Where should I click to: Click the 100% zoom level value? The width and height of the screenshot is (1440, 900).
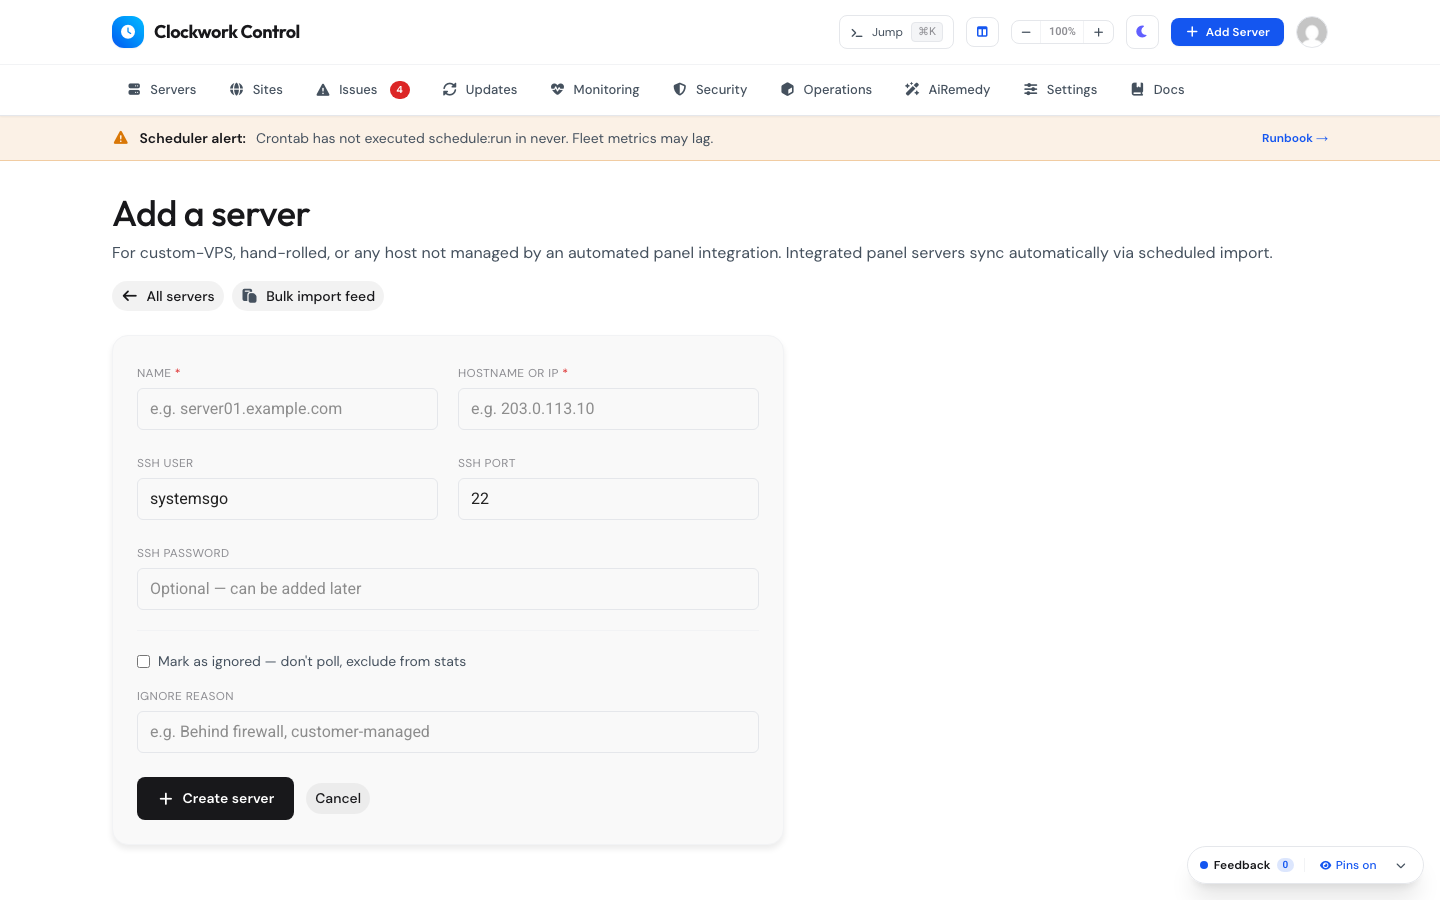1062,32
